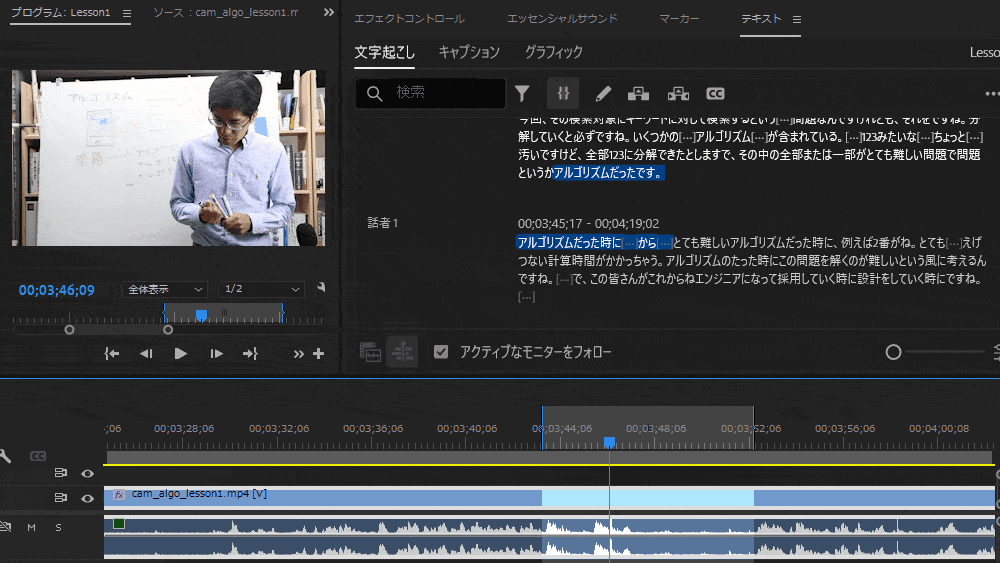Image resolution: width=1000 pixels, height=563 pixels.
Task: Click the pencil edit transcript icon
Action: (603, 94)
